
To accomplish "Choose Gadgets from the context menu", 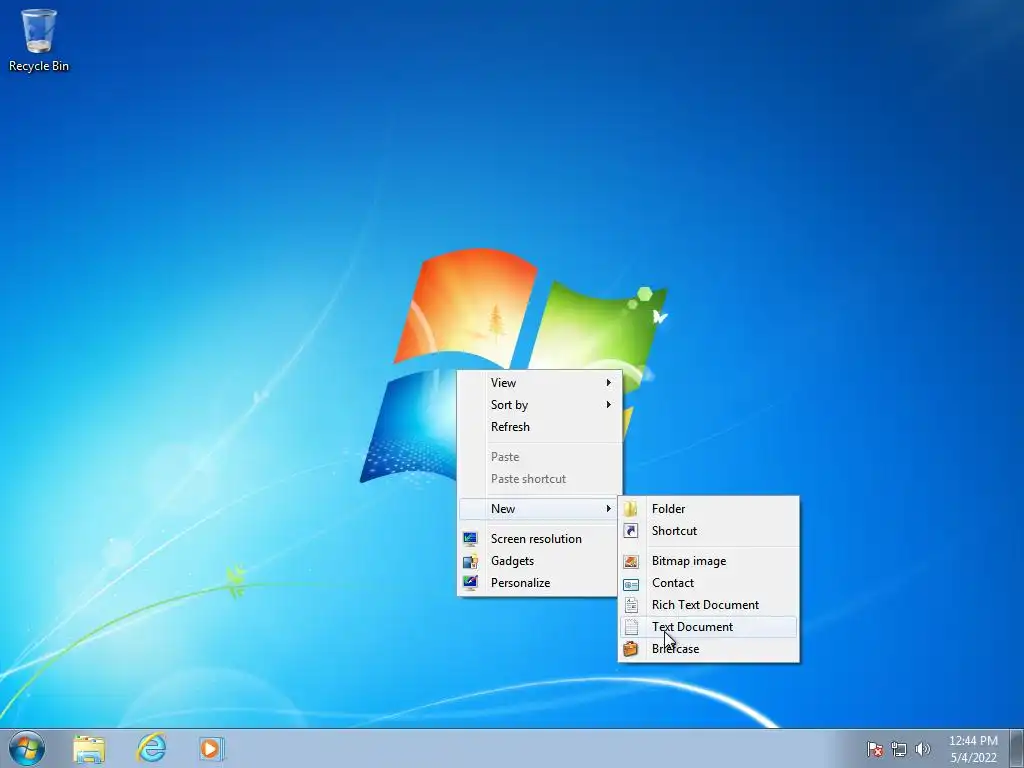I will pyautogui.click(x=539, y=561).
